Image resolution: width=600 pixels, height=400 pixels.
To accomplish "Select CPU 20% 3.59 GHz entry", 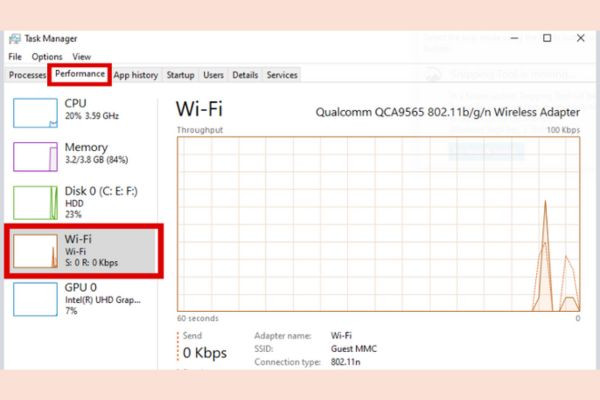I will pyautogui.click(x=82, y=113).
